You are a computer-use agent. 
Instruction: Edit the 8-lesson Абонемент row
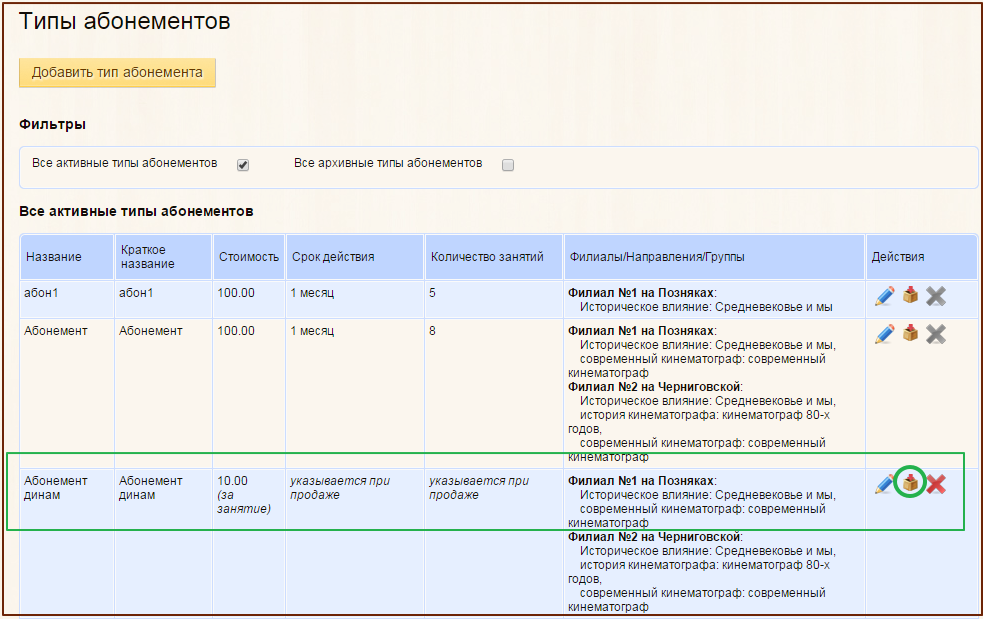(884, 334)
